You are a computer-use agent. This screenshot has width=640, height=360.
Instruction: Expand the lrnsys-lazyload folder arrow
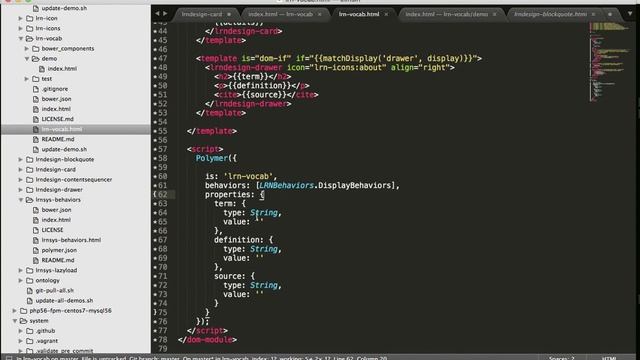(20, 270)
